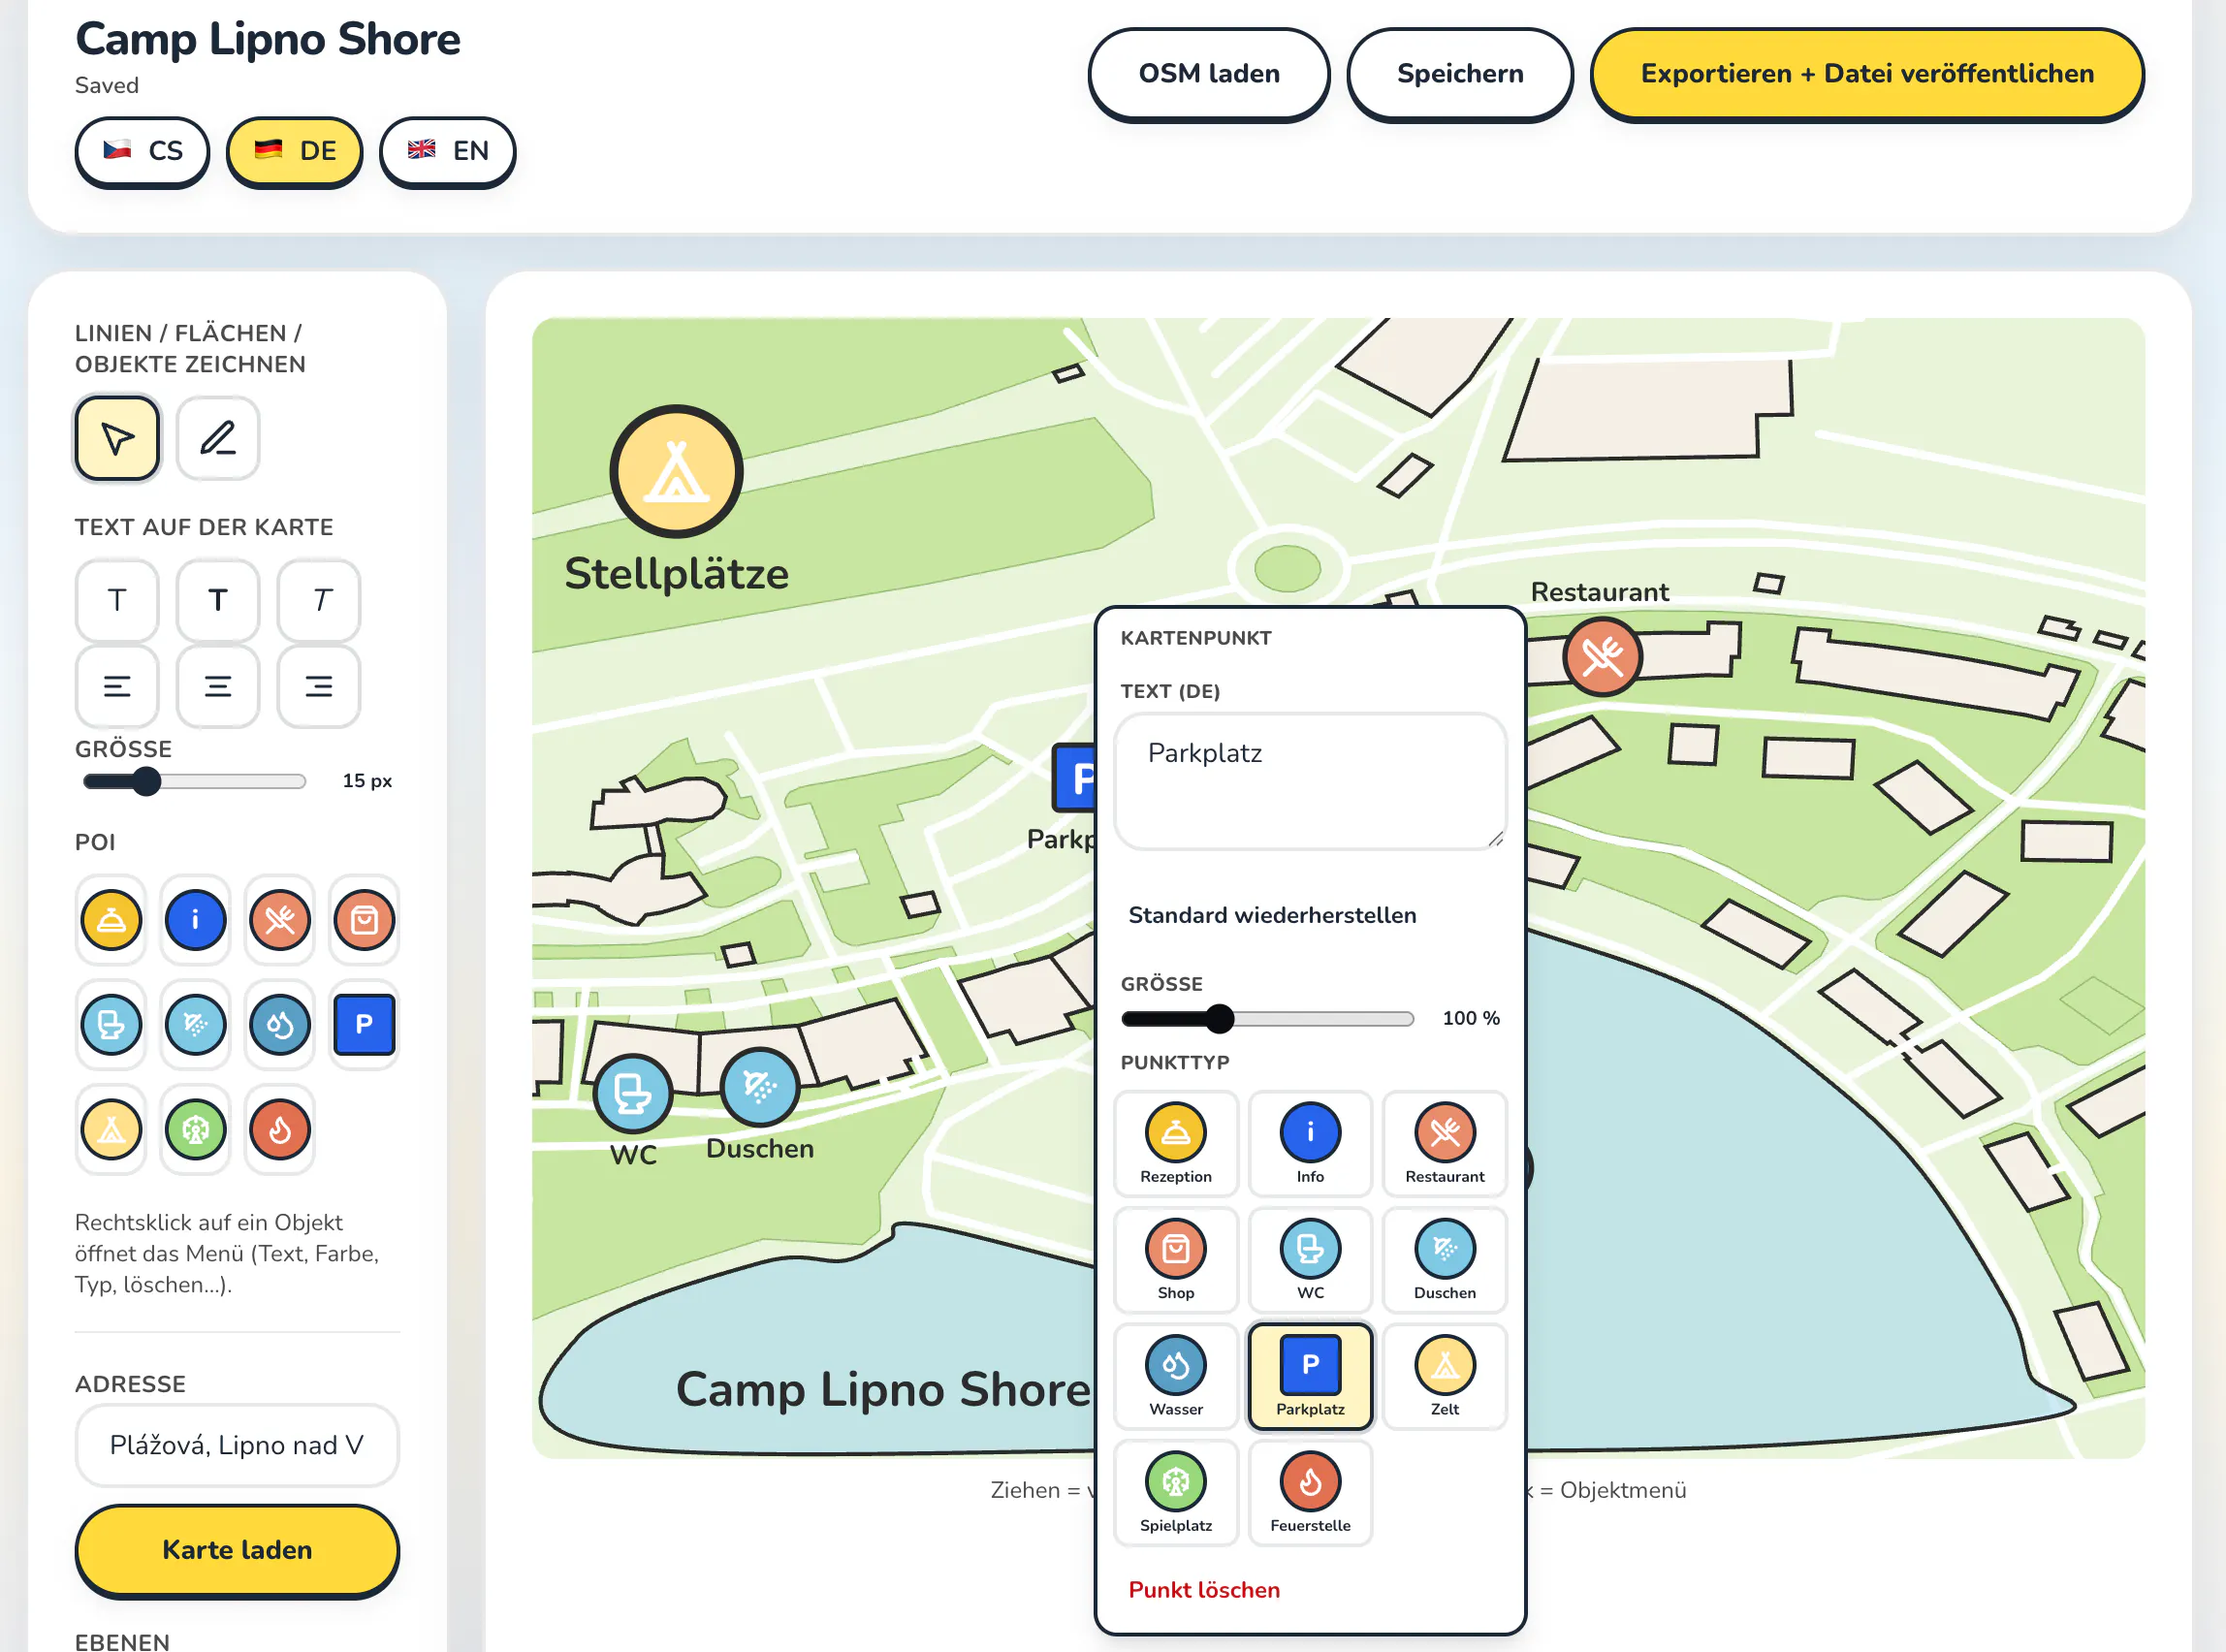Click Punkt löschen
Image resolution: width=2226 pixels, height=1652 pixels.
pos(1204,1590)
